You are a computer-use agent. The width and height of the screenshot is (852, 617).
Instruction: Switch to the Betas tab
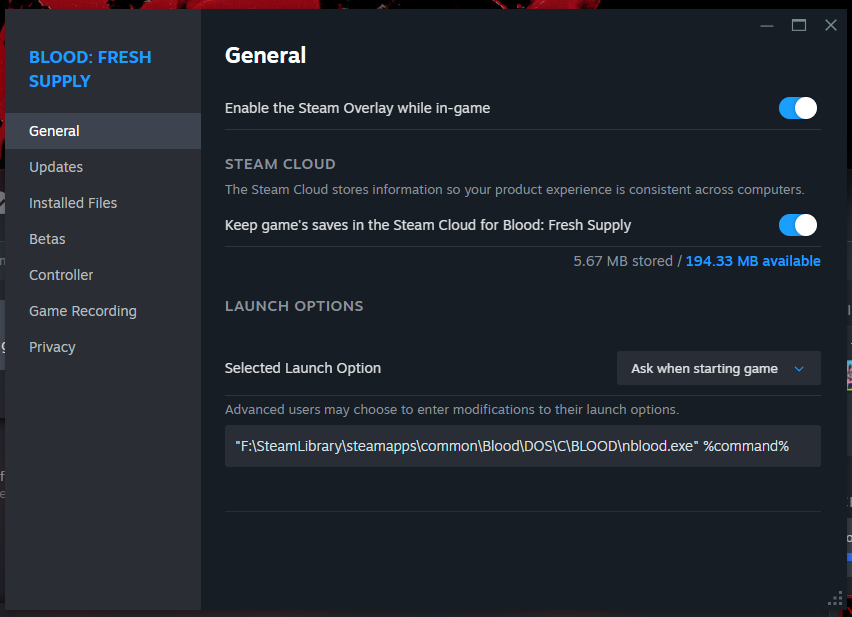coord(47,239)
